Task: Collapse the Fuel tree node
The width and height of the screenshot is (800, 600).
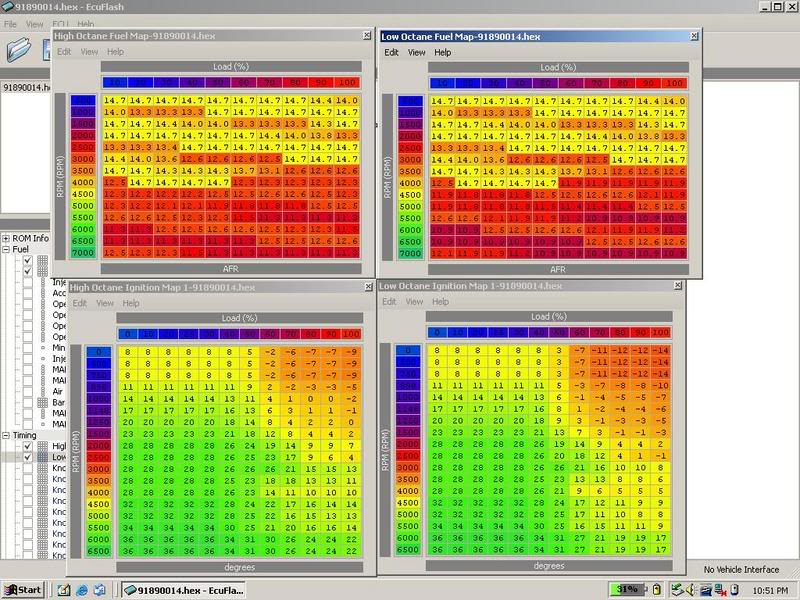Action: coord(6,249)
